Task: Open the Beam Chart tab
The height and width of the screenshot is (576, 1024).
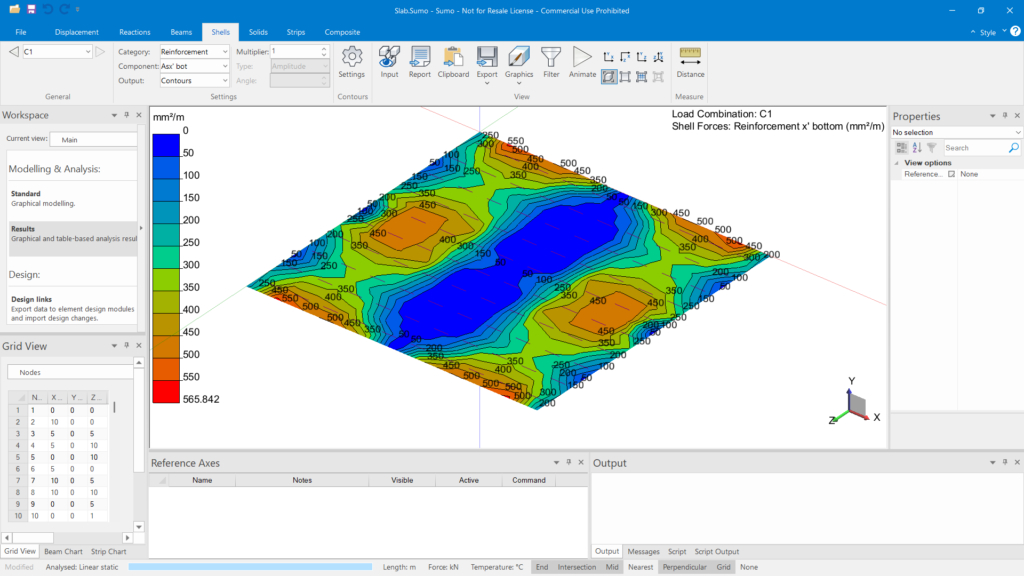Action: (x=64, y=551)
